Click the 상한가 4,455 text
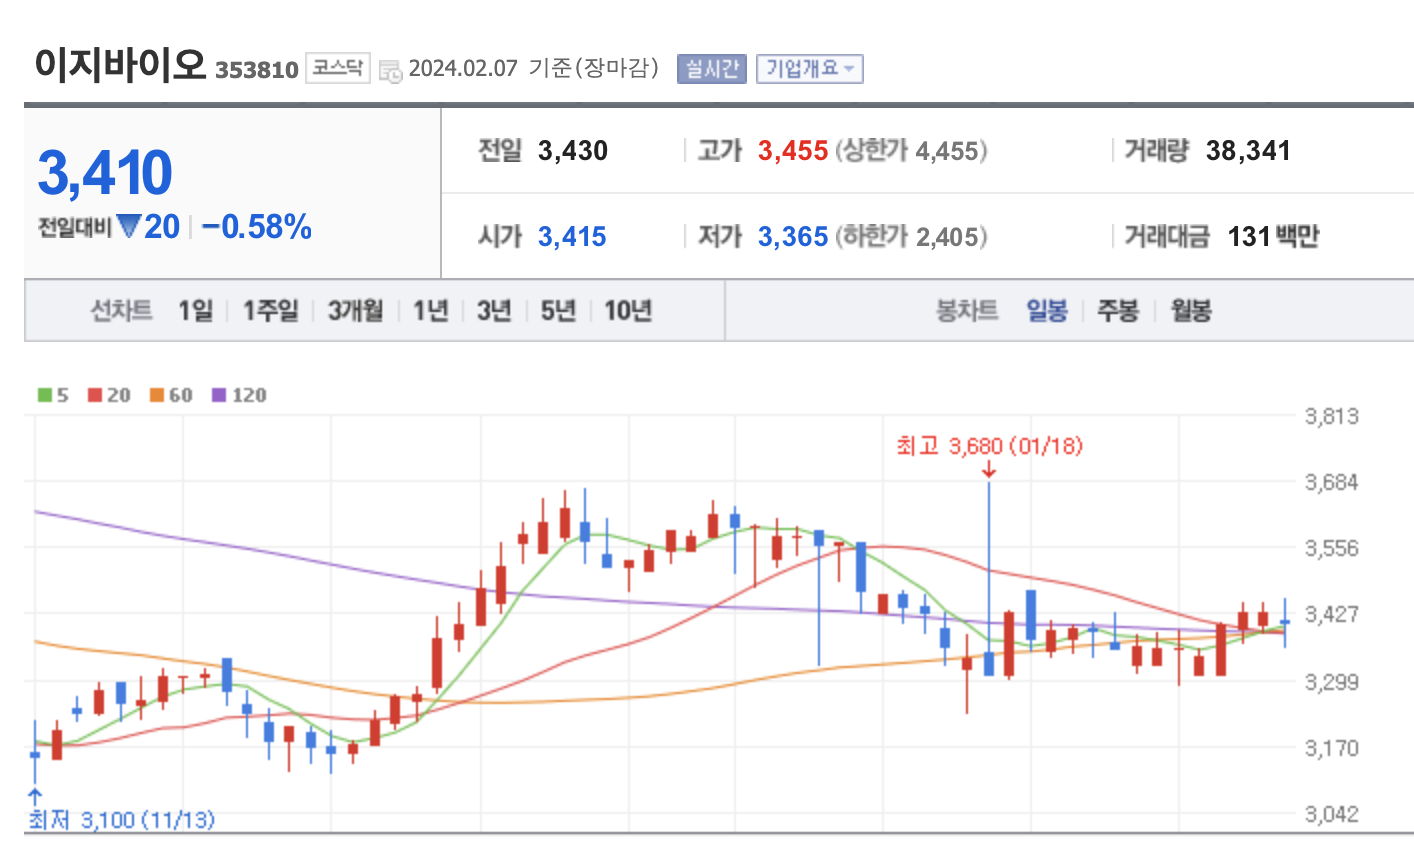The height and width of the screenshot is (842, 1414). coord(912,151)
